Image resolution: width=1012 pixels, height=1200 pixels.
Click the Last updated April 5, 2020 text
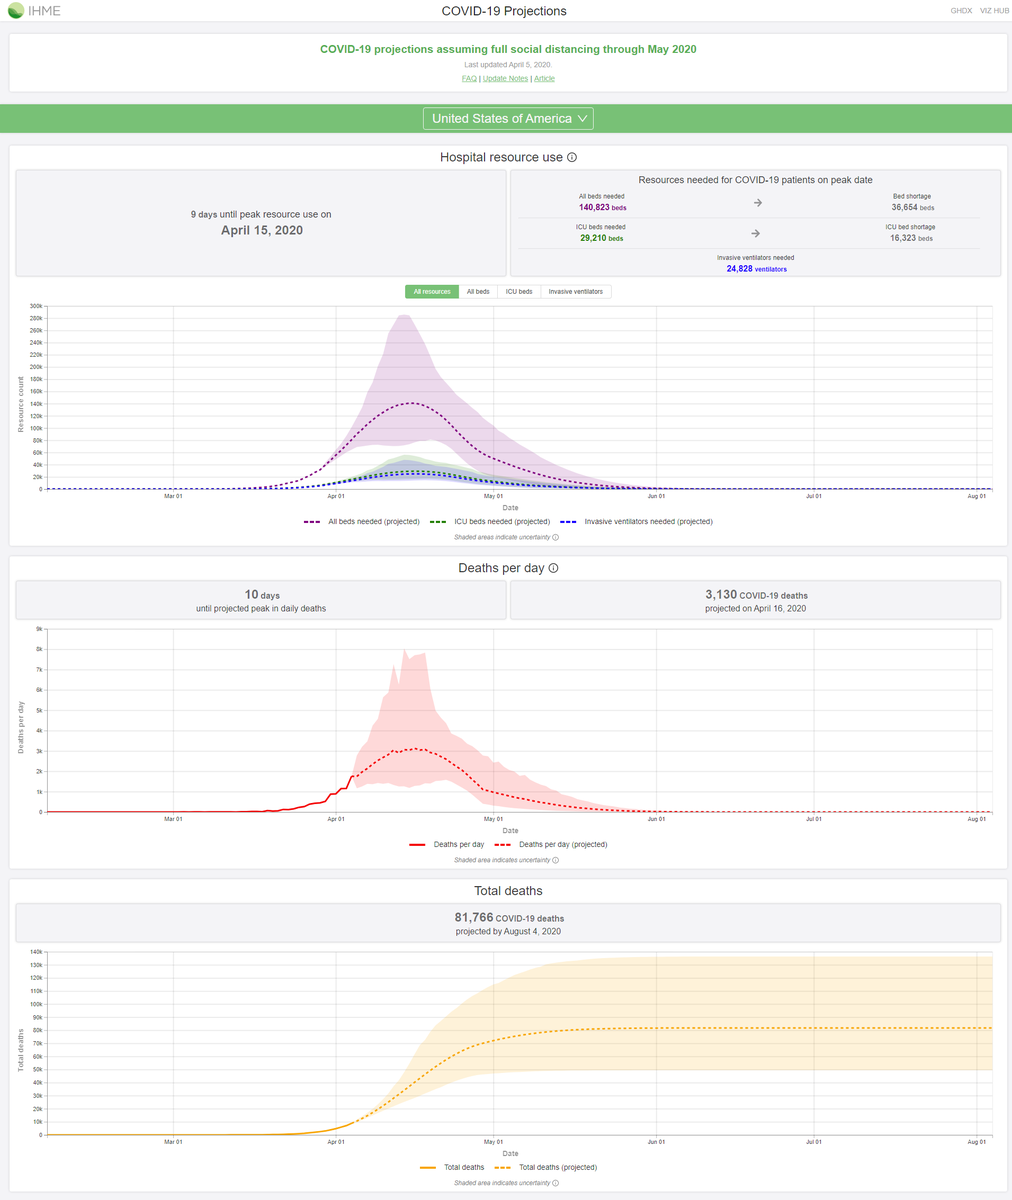pyautogui.click(x=508, y=64)
